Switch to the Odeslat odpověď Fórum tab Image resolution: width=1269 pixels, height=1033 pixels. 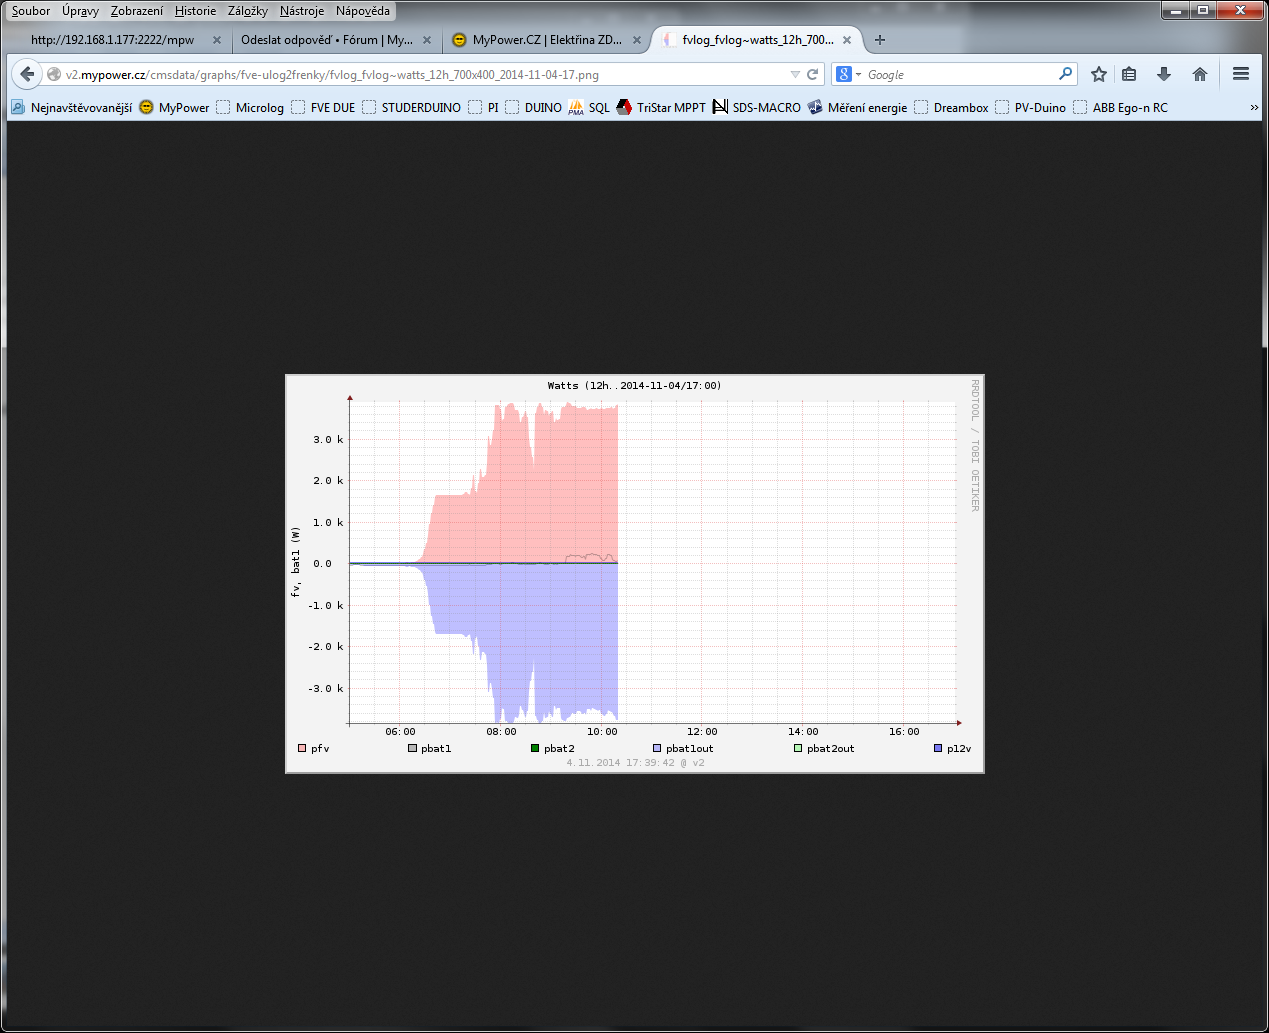point(336,40)
